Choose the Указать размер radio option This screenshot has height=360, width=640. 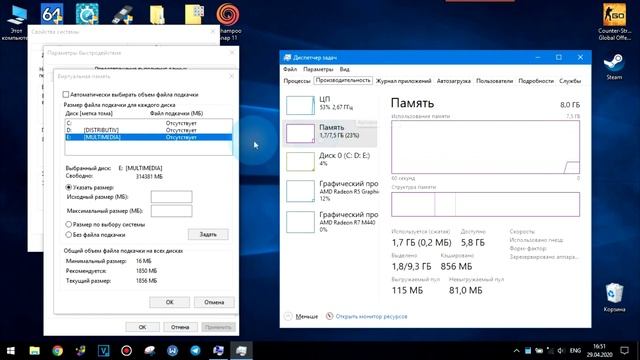(69, 187)
